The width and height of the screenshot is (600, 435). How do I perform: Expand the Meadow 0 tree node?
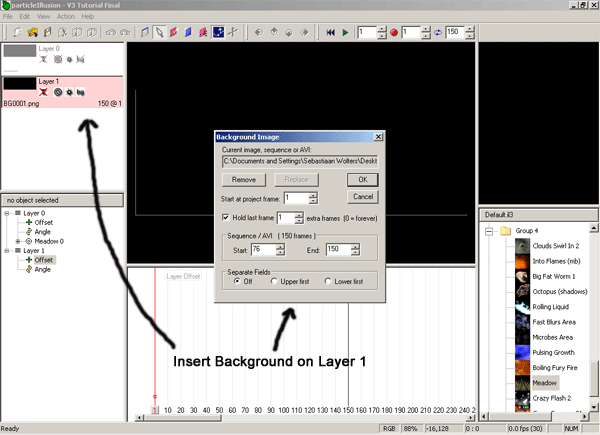(19, 241)
